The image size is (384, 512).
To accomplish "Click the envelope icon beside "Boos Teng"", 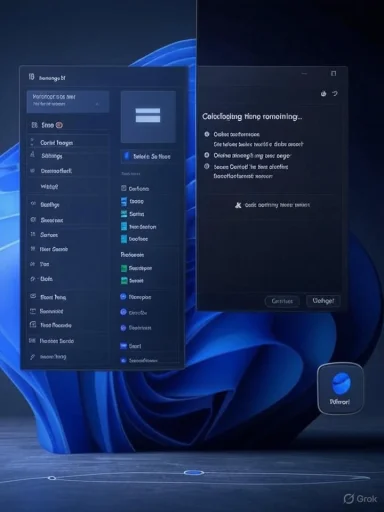I will pyautogui.click(x=33, y=296).
